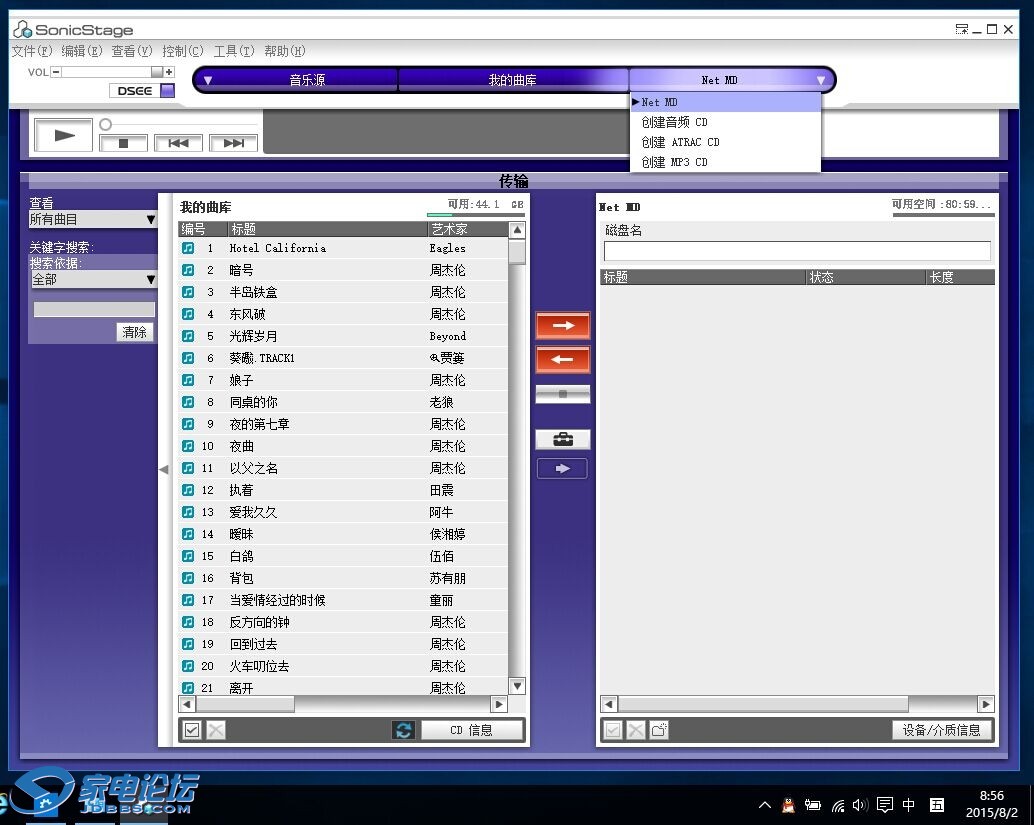The height and width of the screenshot is (825, 1034).
Task: Choose 创建 ATRAC CD from the dropdown
Action: (725, 142)
